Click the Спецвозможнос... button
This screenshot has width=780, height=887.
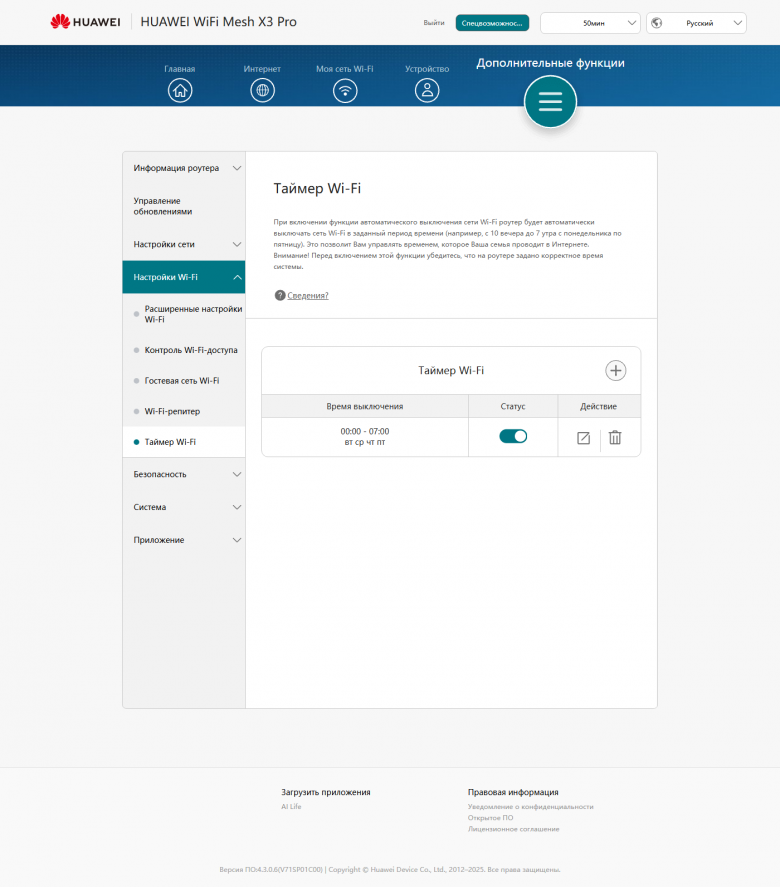click(x=492, y=23)
